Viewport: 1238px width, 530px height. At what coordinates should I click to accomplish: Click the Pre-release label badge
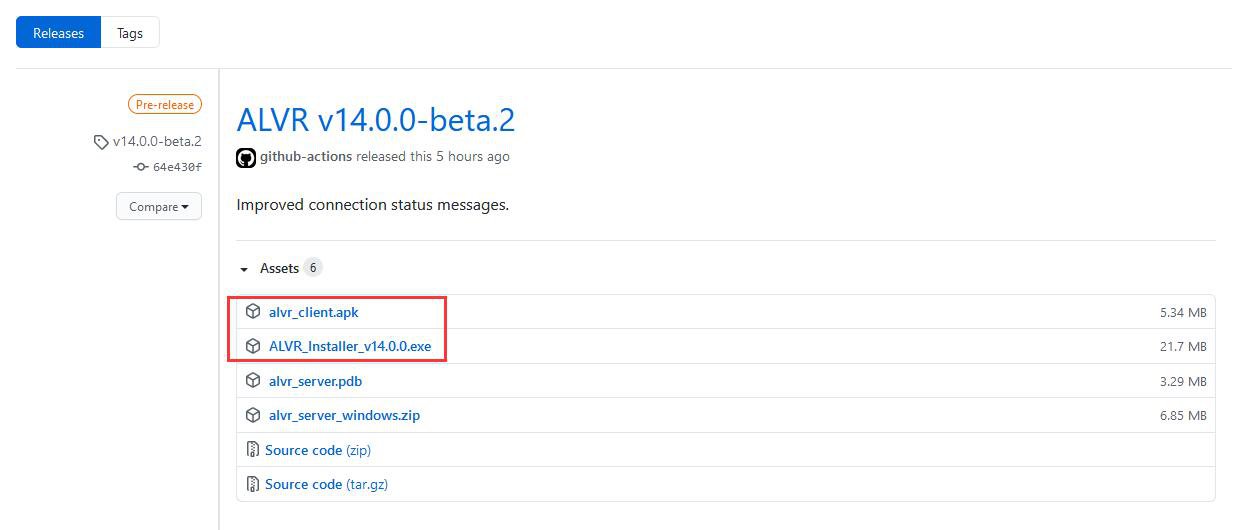click(x=165, y=104)
